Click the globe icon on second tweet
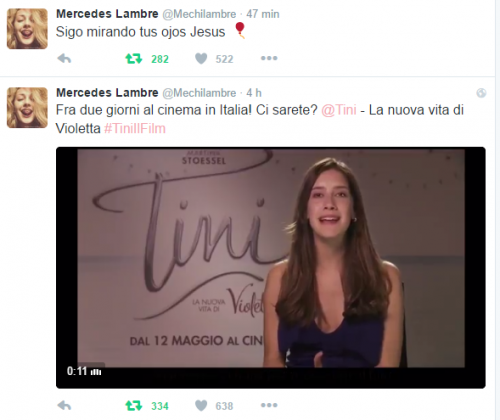The image size is (500, 420). 481,93
